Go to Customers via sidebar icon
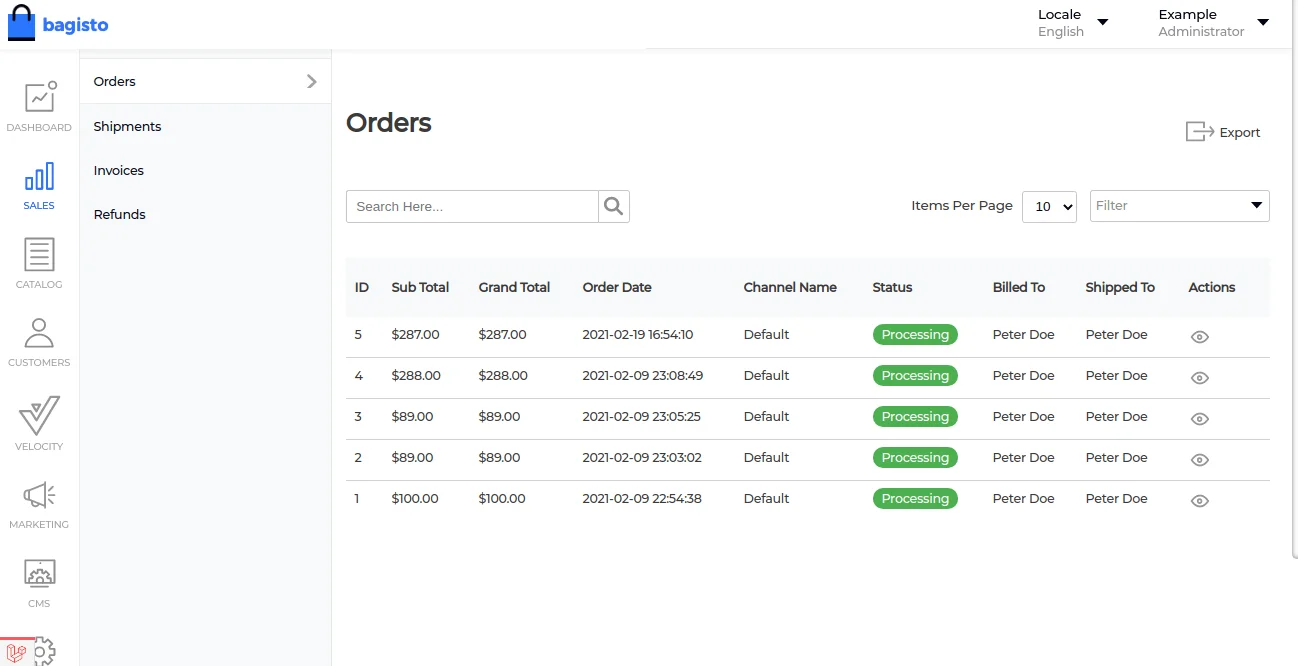The width and height of the screenshot is (1298, 666). [39, 334]
